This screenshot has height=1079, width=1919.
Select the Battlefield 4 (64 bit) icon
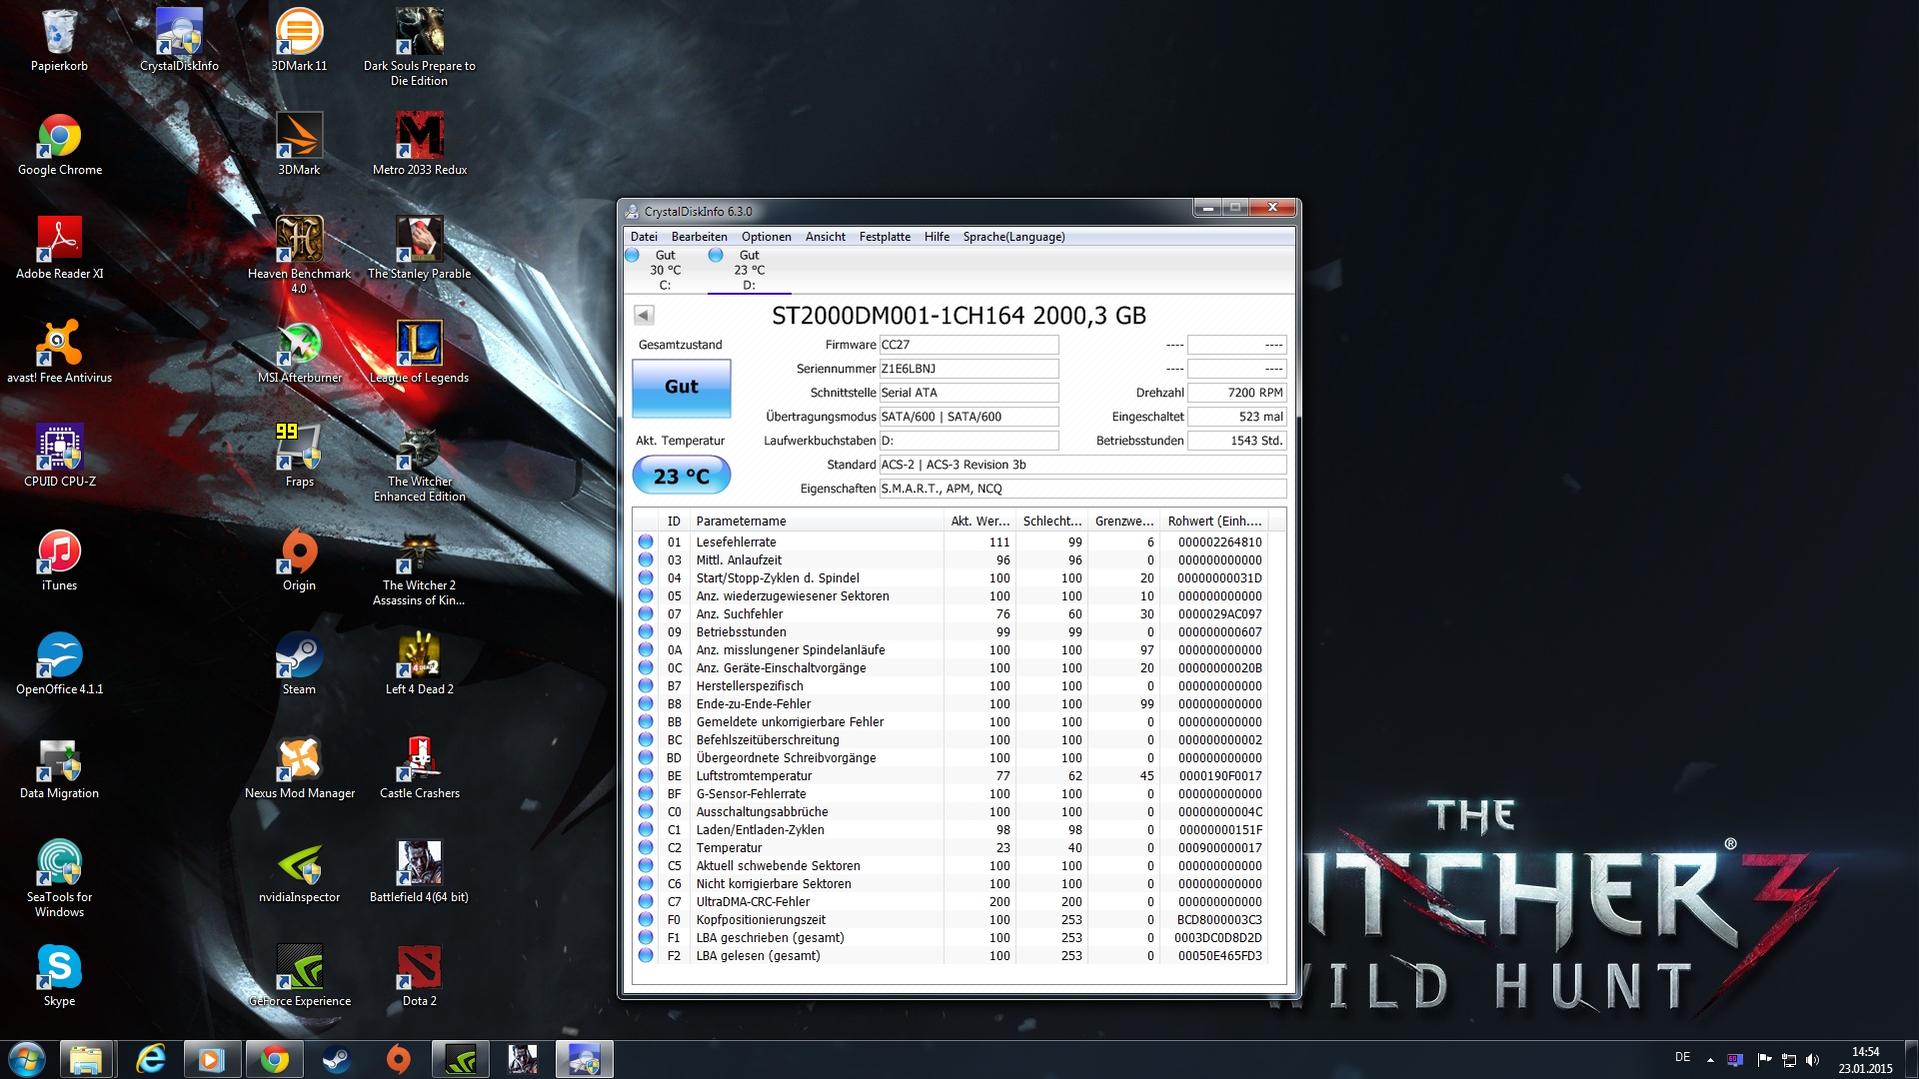click(x=419, y=873)
